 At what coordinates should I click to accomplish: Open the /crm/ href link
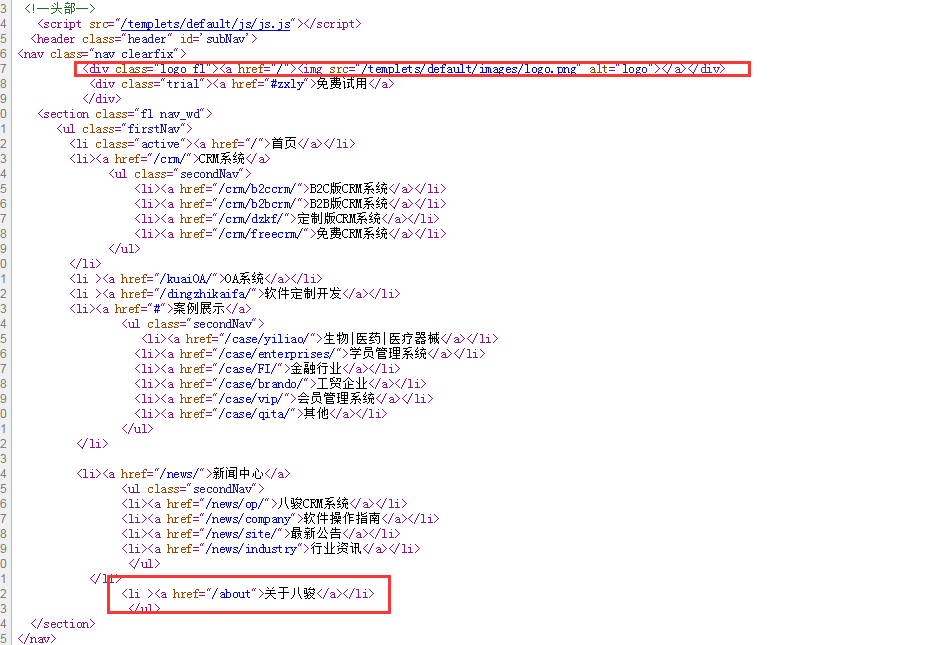coord(162,158)
